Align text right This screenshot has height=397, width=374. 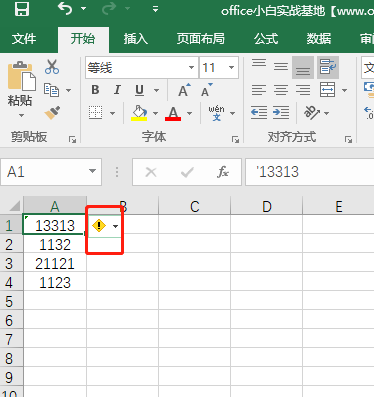(x=303, y=90)
